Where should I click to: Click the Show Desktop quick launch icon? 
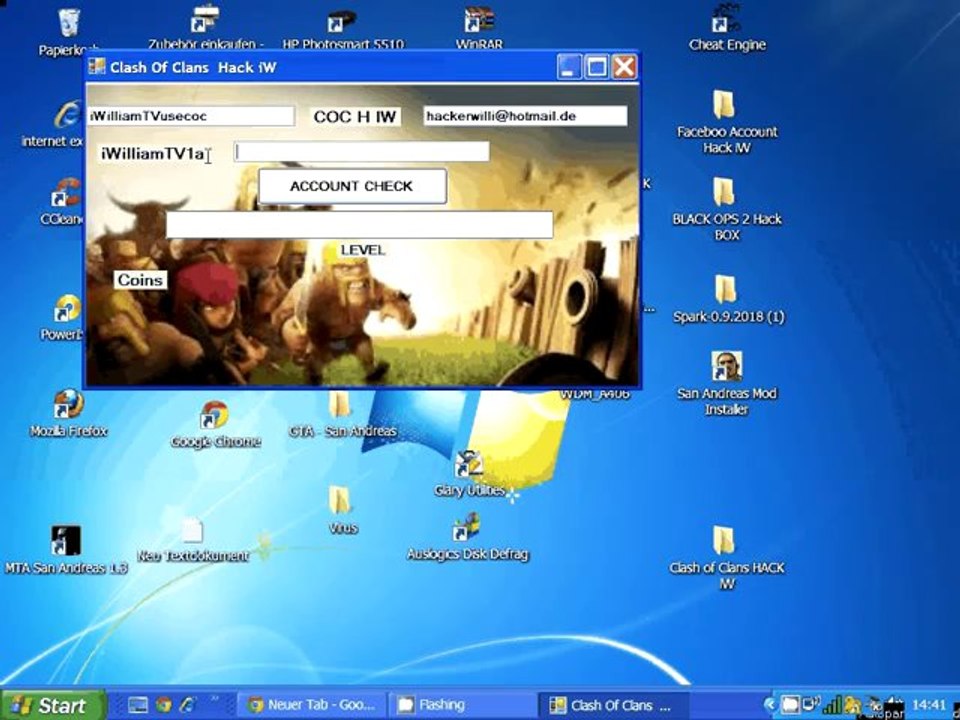tap(138, 705)
